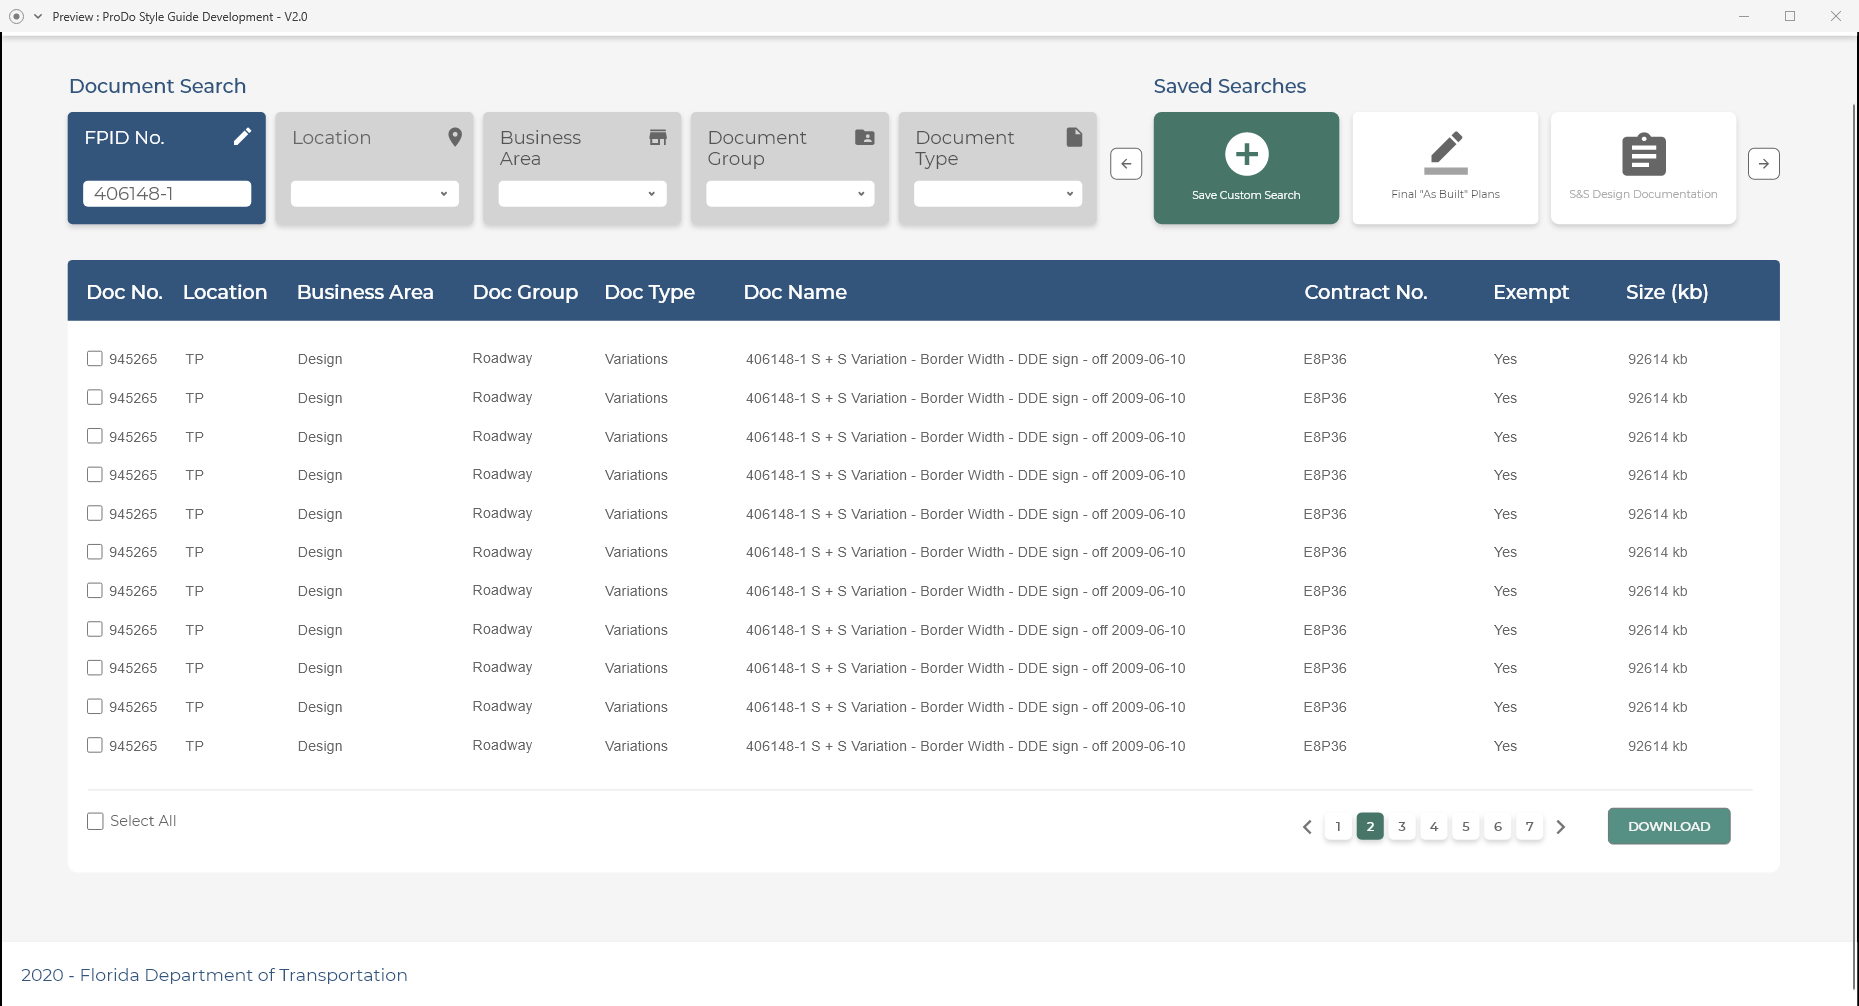Expand the Location dropdown
Screen dimensions: 1859x1006
pos(375,194)
